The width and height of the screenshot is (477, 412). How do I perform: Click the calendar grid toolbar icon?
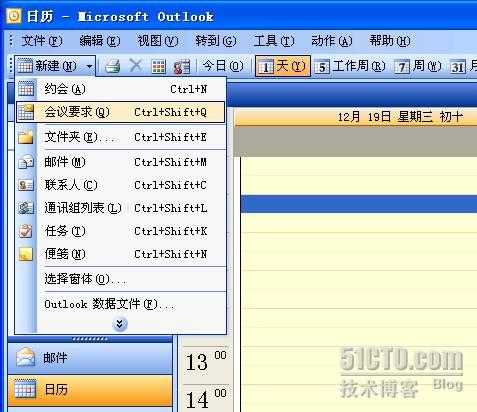(x=158, y=66)
